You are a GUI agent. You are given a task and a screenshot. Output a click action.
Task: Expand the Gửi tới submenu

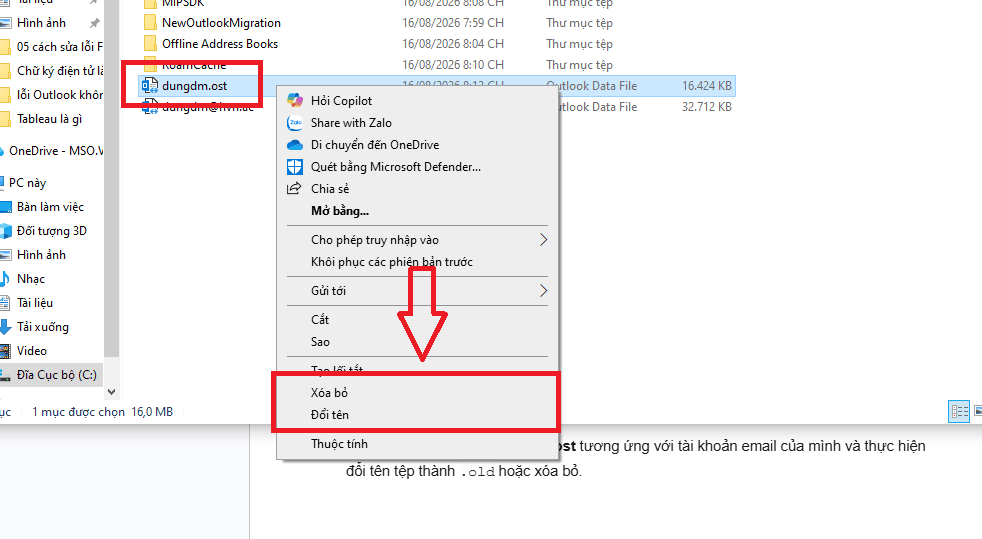pos(417,290)
